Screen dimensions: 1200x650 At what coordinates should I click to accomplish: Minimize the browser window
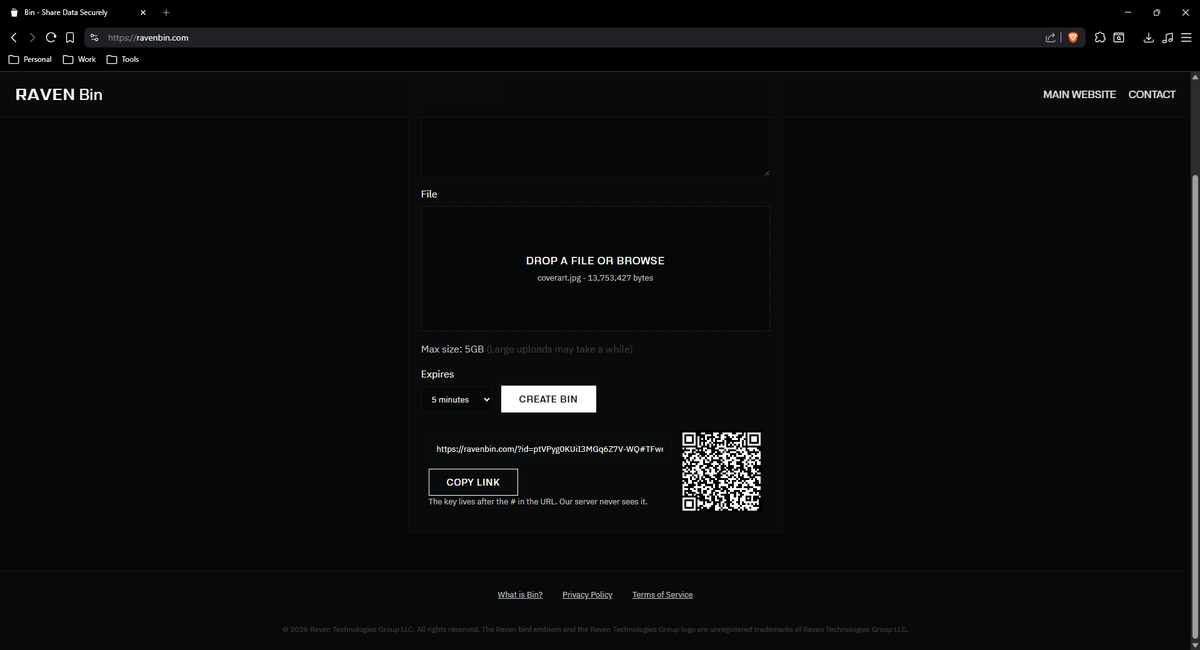1128,12
